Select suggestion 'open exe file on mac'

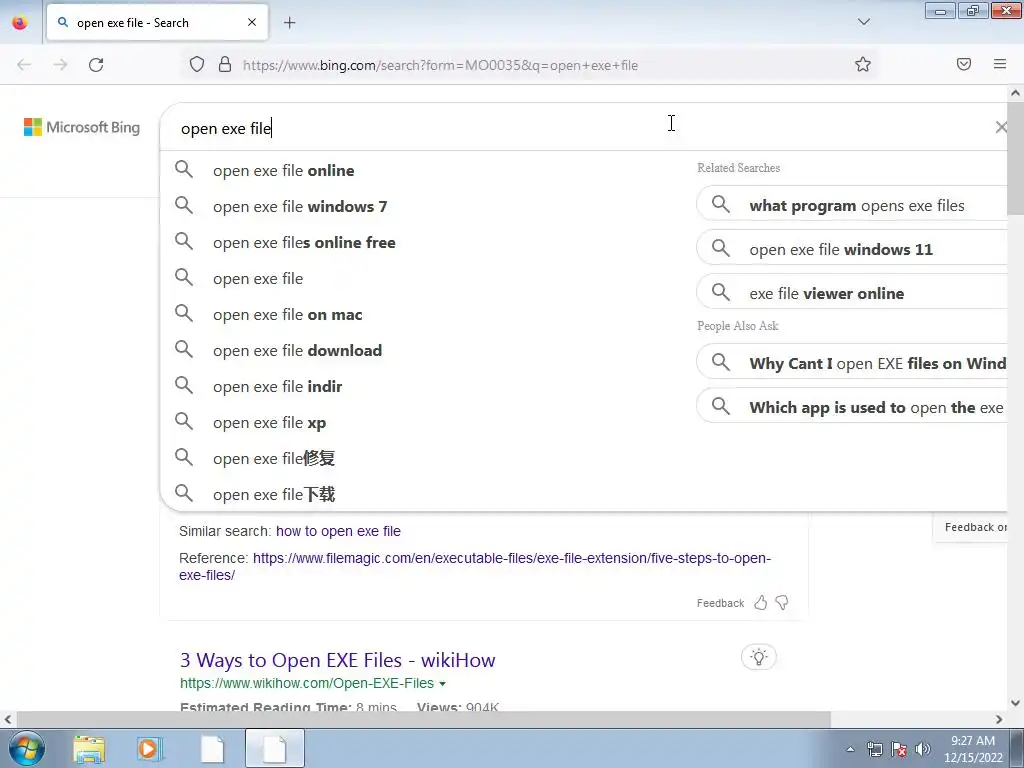(x=422, y=315)
